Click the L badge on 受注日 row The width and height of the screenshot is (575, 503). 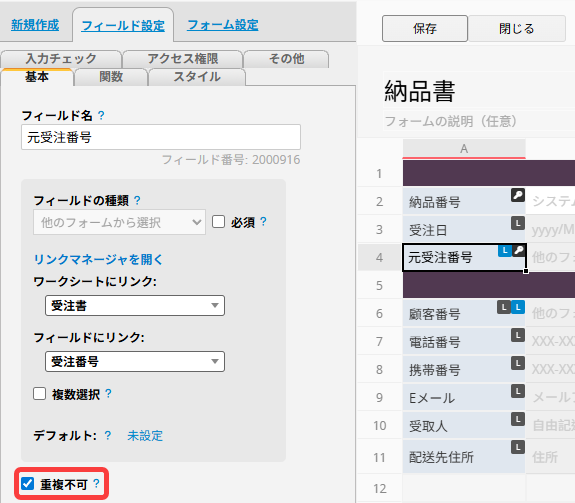[x=518, y=223]
